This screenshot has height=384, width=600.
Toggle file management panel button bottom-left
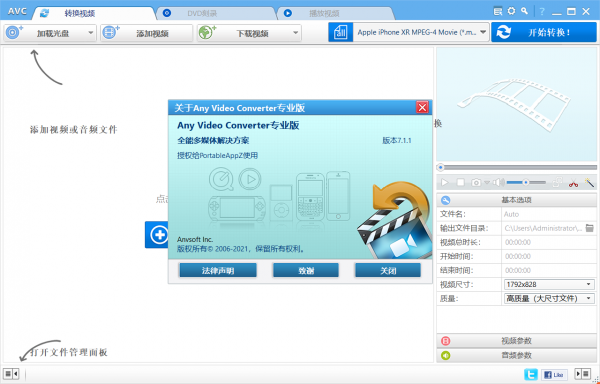pos(11,374)
